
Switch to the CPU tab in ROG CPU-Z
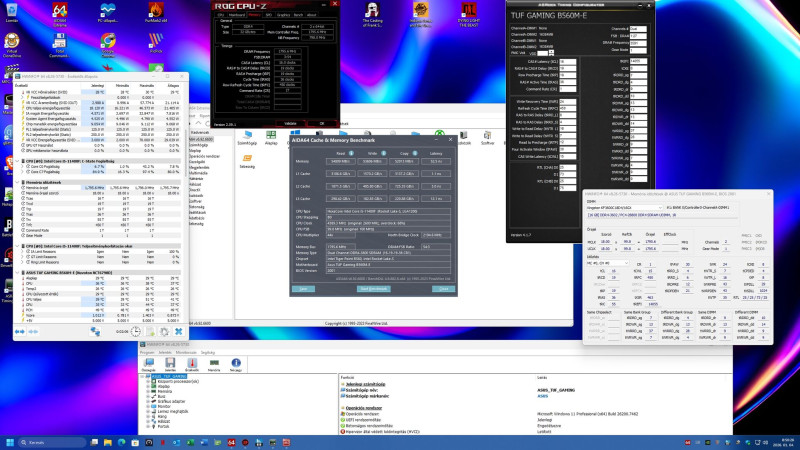tap(221, 15)
